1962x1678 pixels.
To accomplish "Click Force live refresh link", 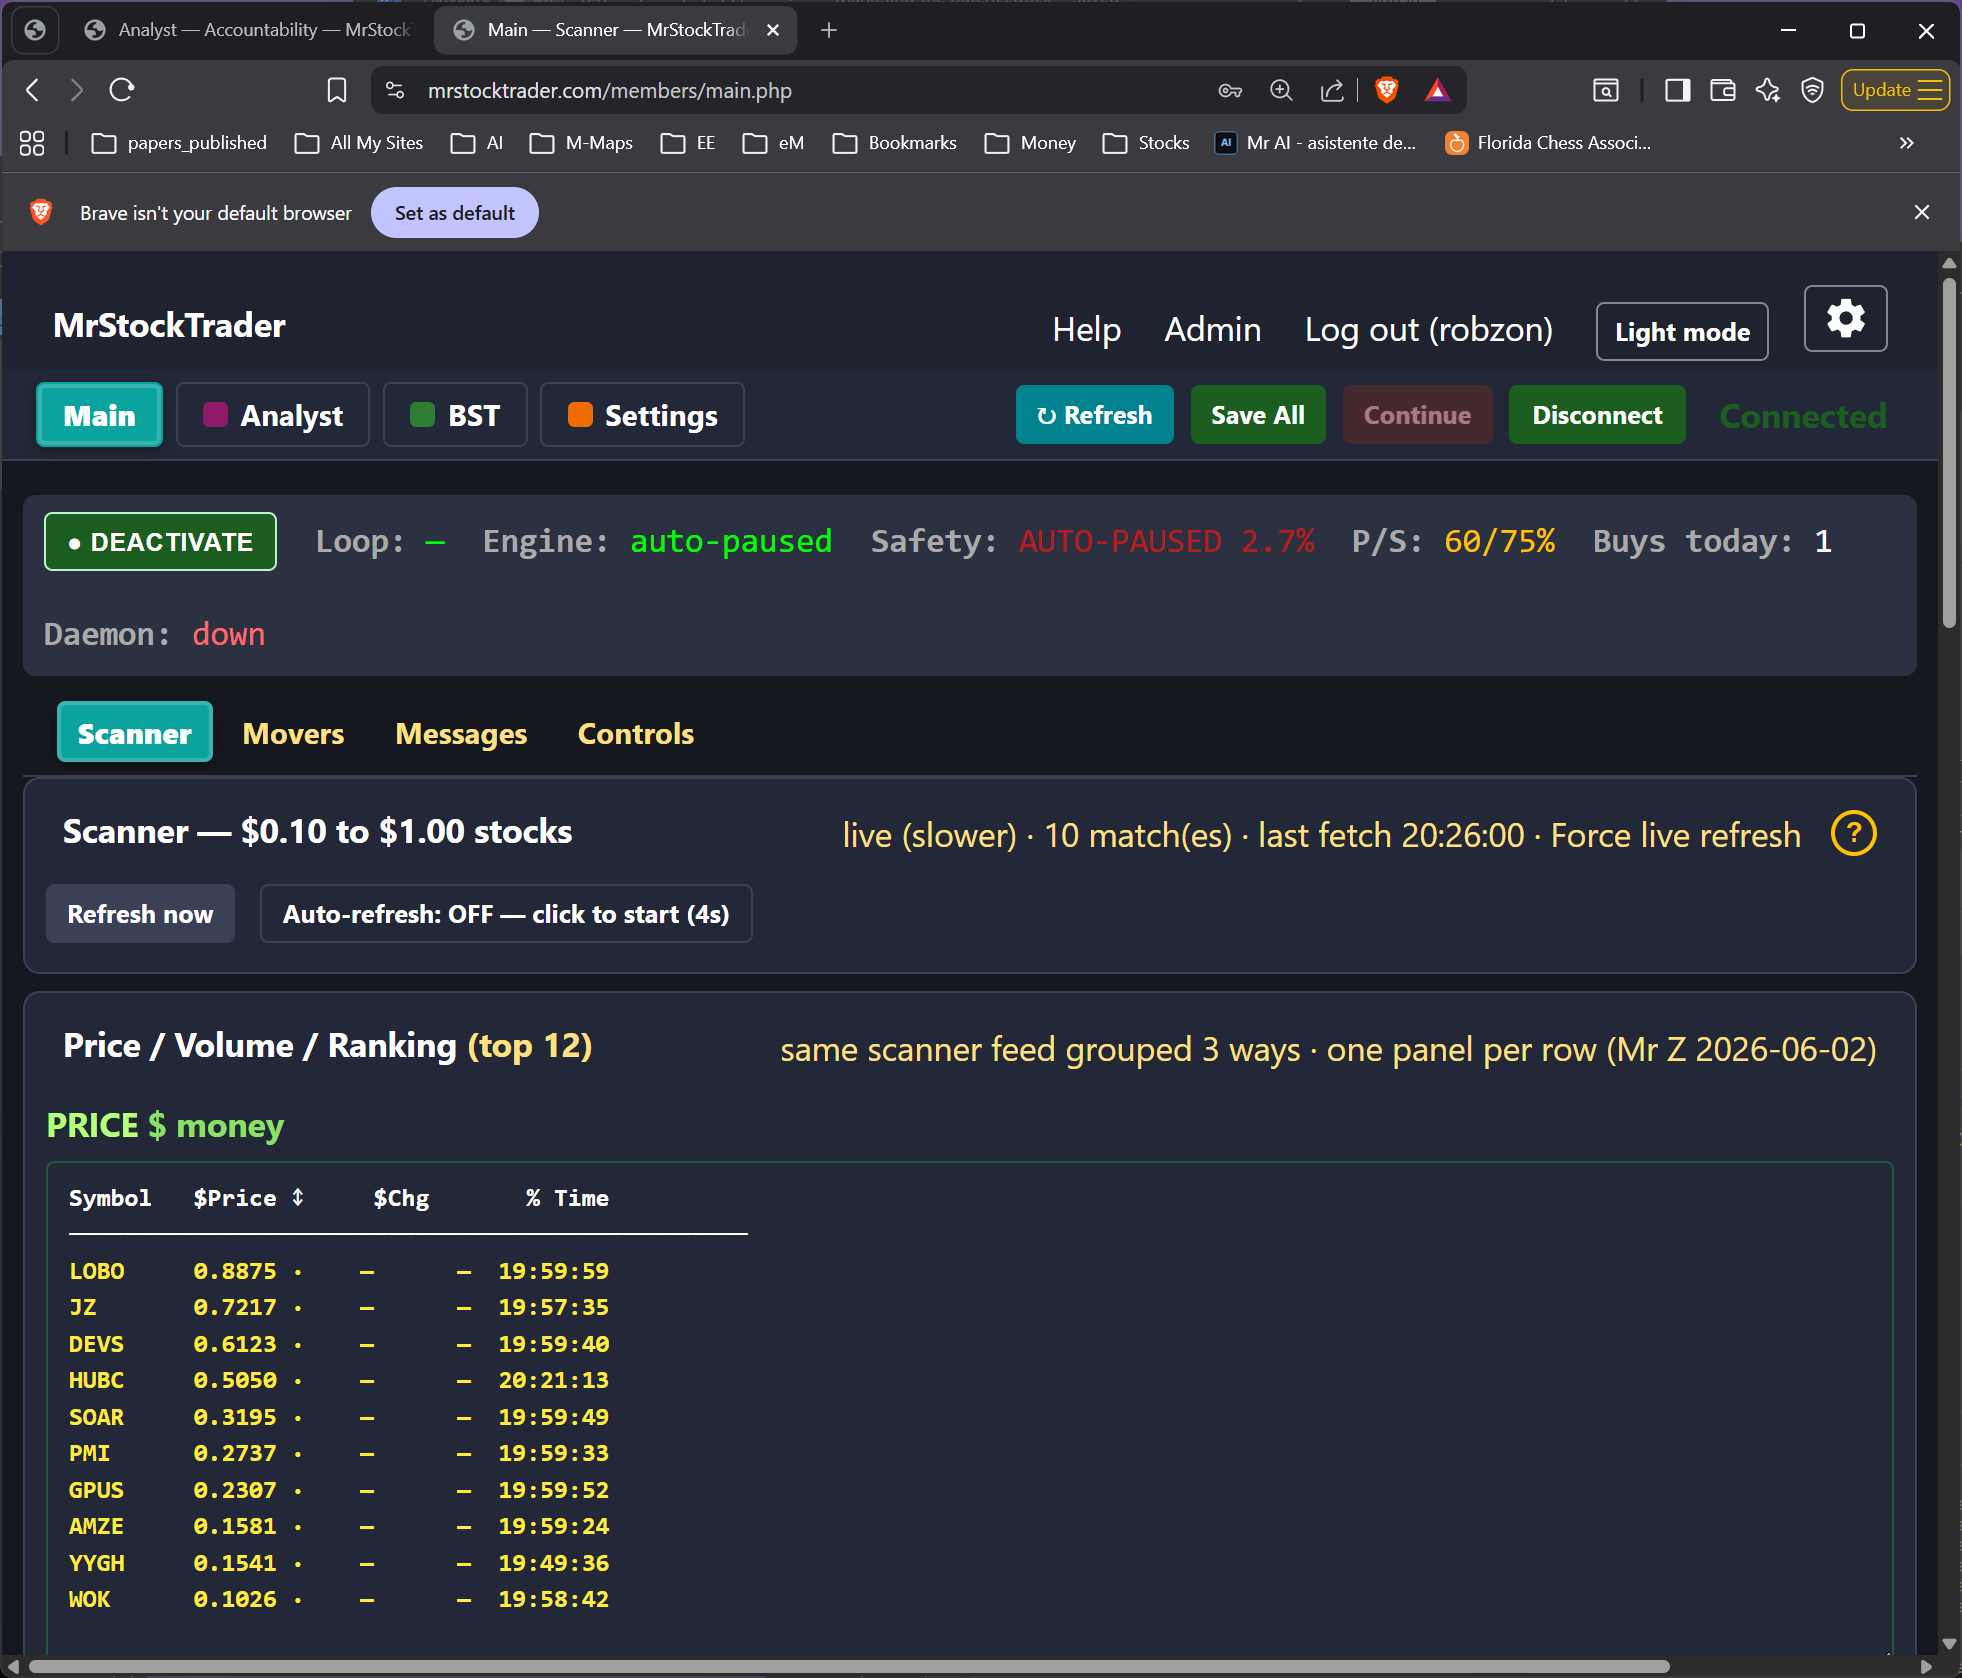I will click(1676, 835).
